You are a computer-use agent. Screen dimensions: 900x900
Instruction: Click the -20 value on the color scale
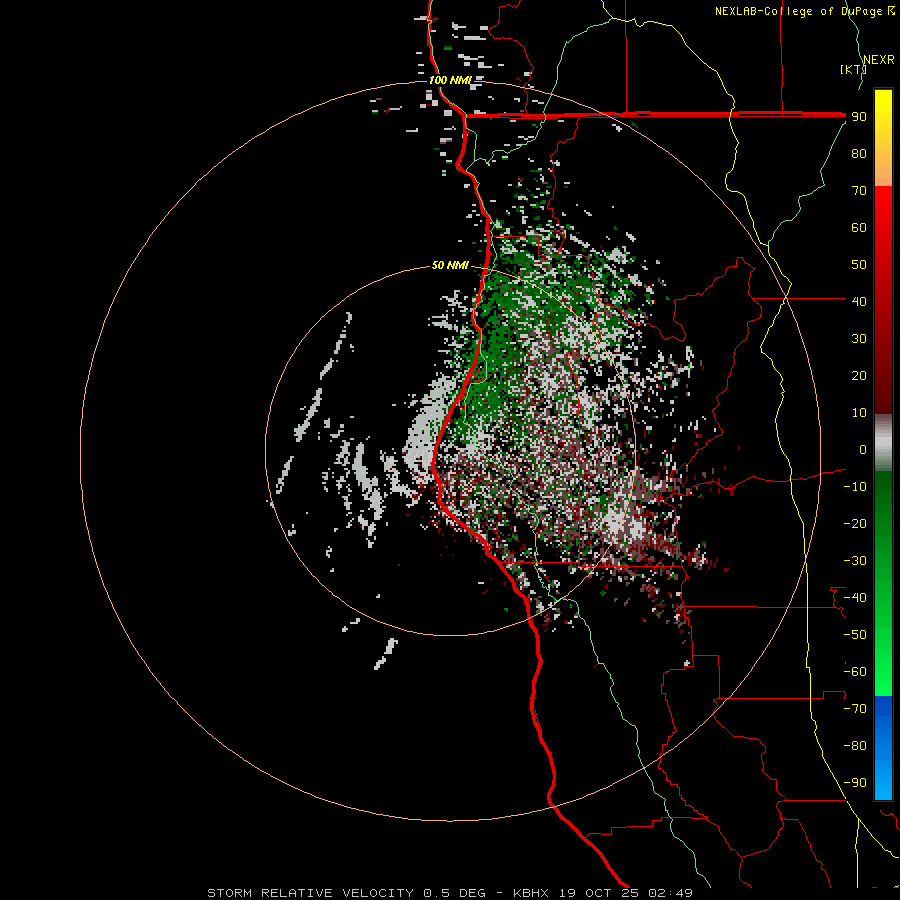point(855,523)
